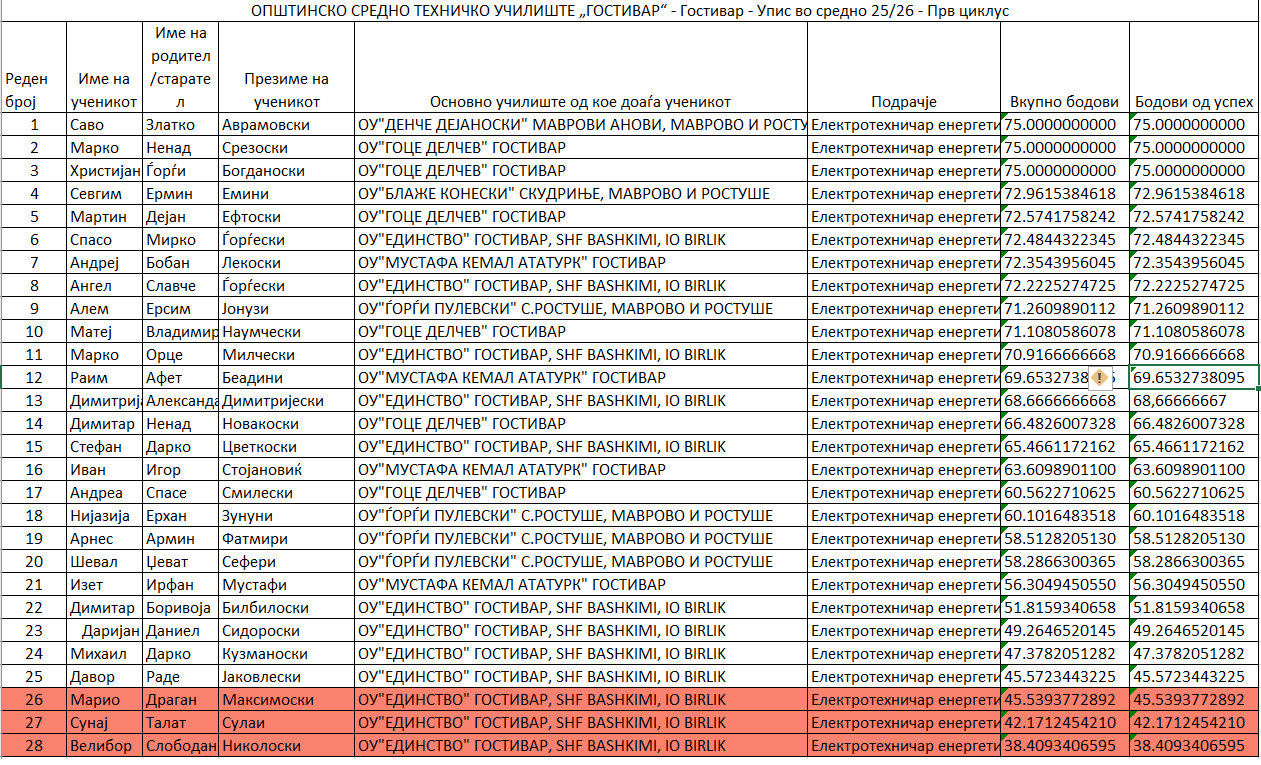Select the active cell showing 69.6532738095
The height and width of the screenshot is (765, 1261).
click(1194, 378)
